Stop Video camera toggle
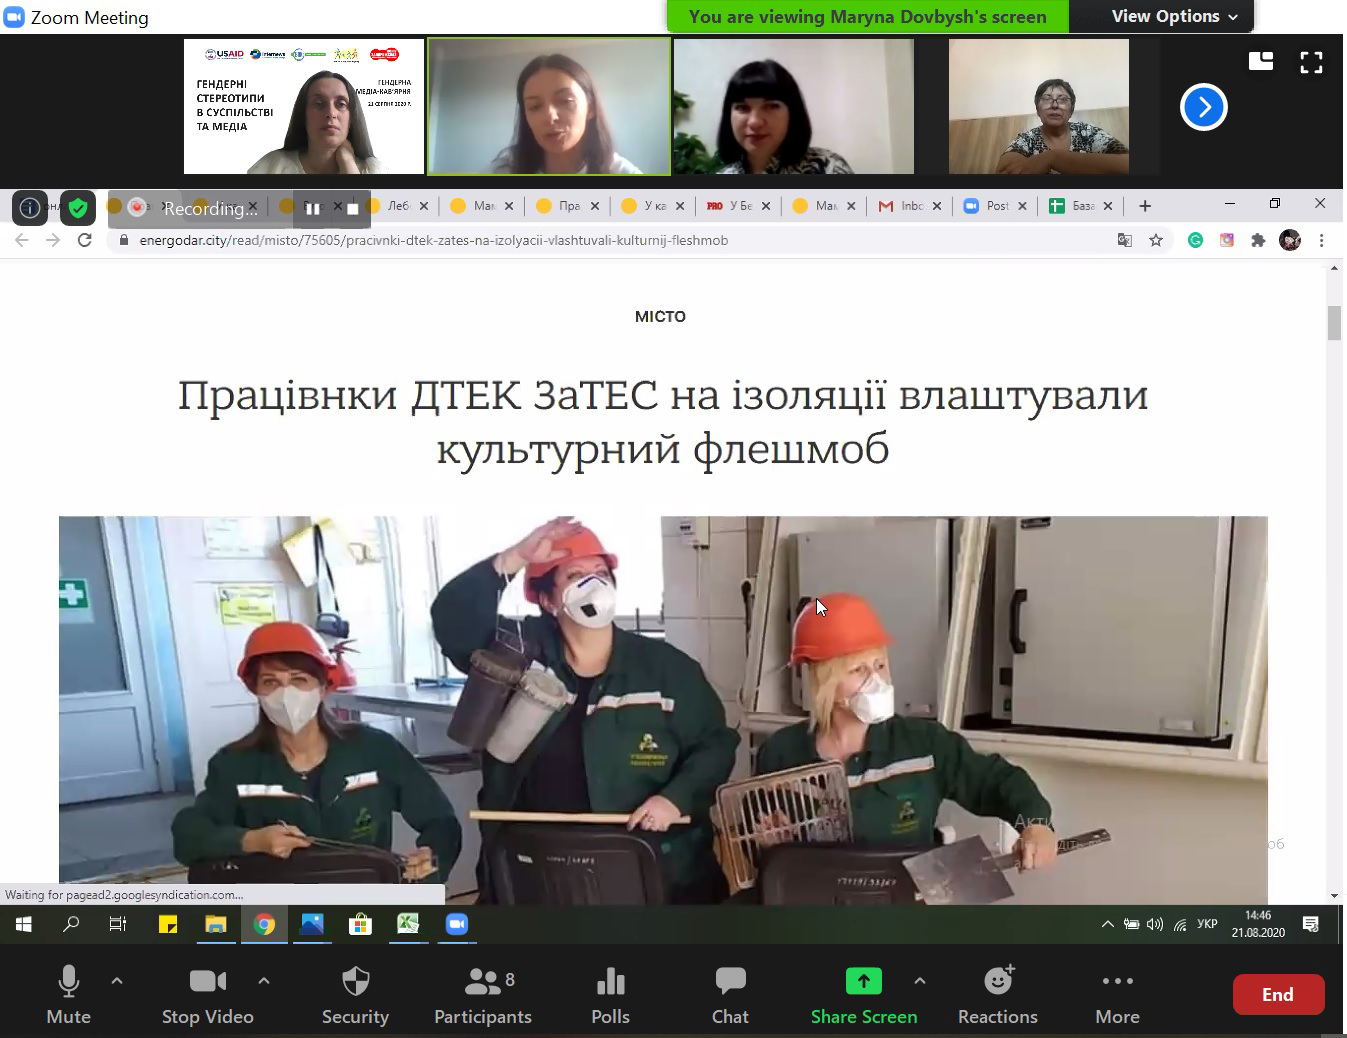 click(208, 996)
